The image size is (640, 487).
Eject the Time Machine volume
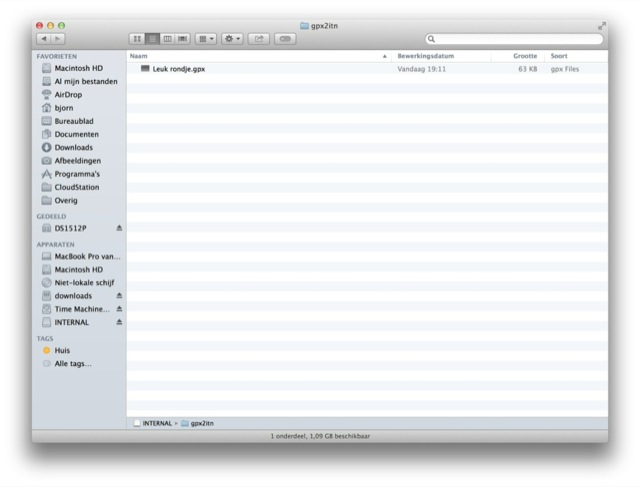click(x=119, y=309)
